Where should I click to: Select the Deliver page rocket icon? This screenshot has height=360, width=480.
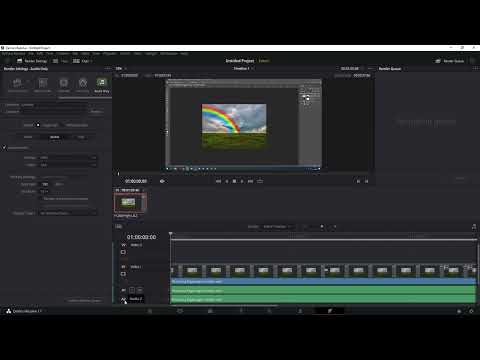(330, 311)
